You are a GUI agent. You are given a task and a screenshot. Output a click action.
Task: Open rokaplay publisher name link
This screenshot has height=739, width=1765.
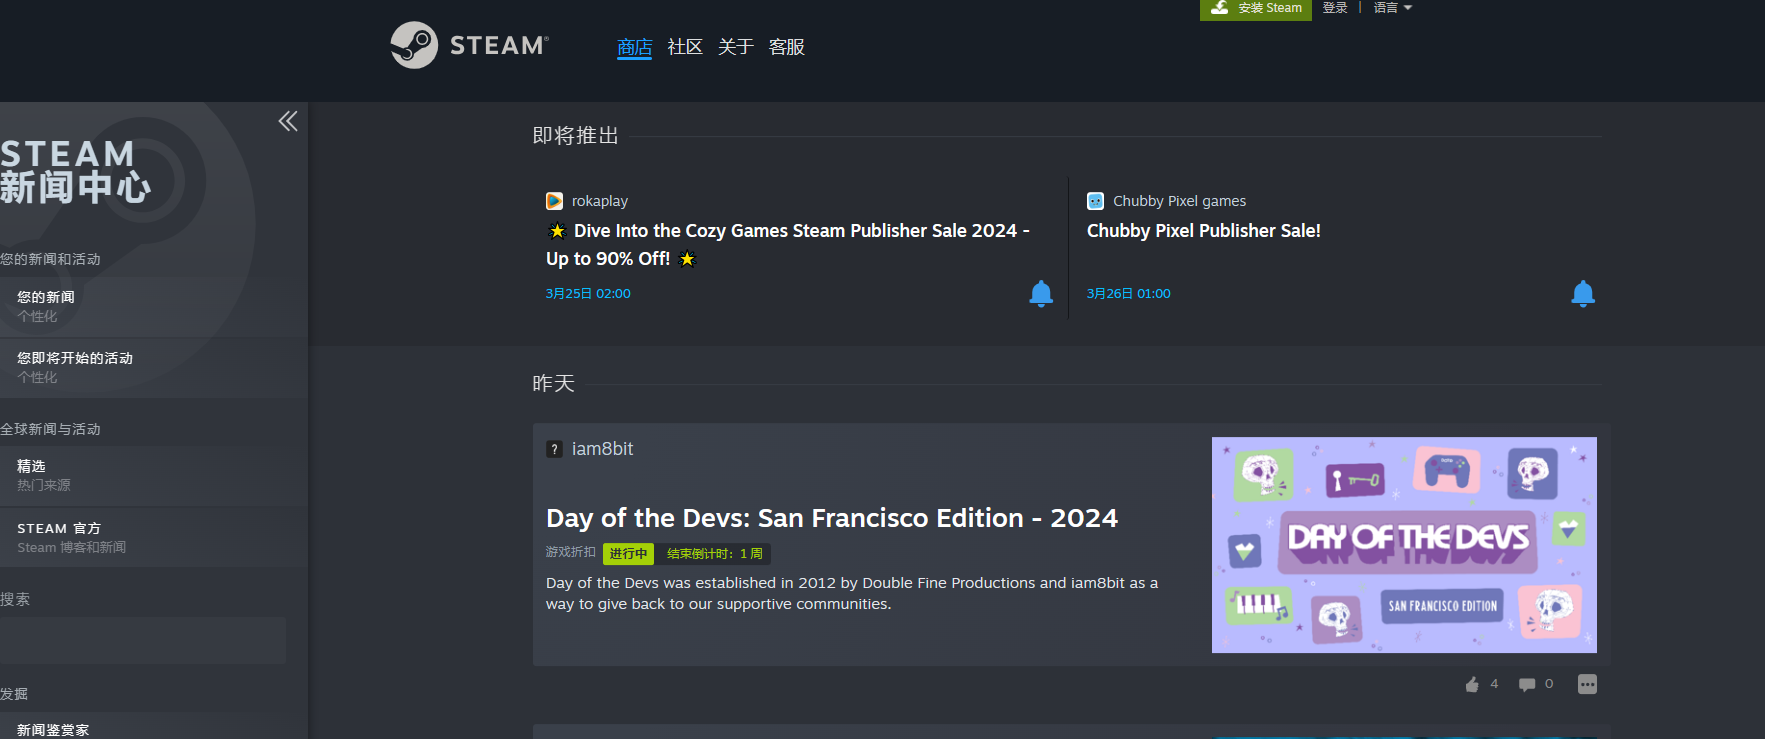600,201
